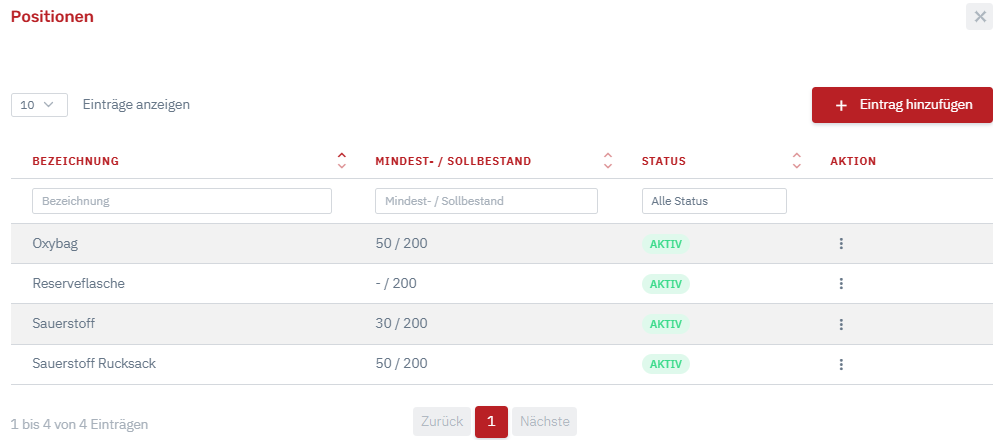Image resolution: width=1004 pixels, height=440 pixels.
Task: Close the Positionen dialog with the X
Action: pos(979,17)
